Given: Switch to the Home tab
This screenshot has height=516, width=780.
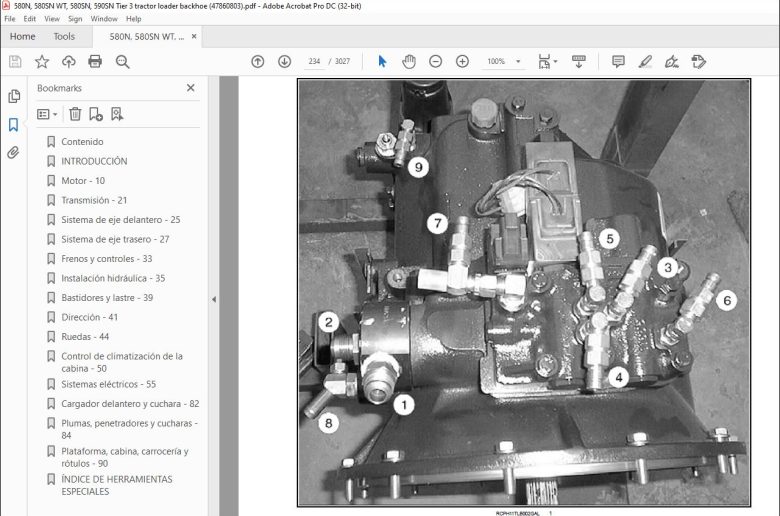Looking at the screenshot, I should click(22, 36).
